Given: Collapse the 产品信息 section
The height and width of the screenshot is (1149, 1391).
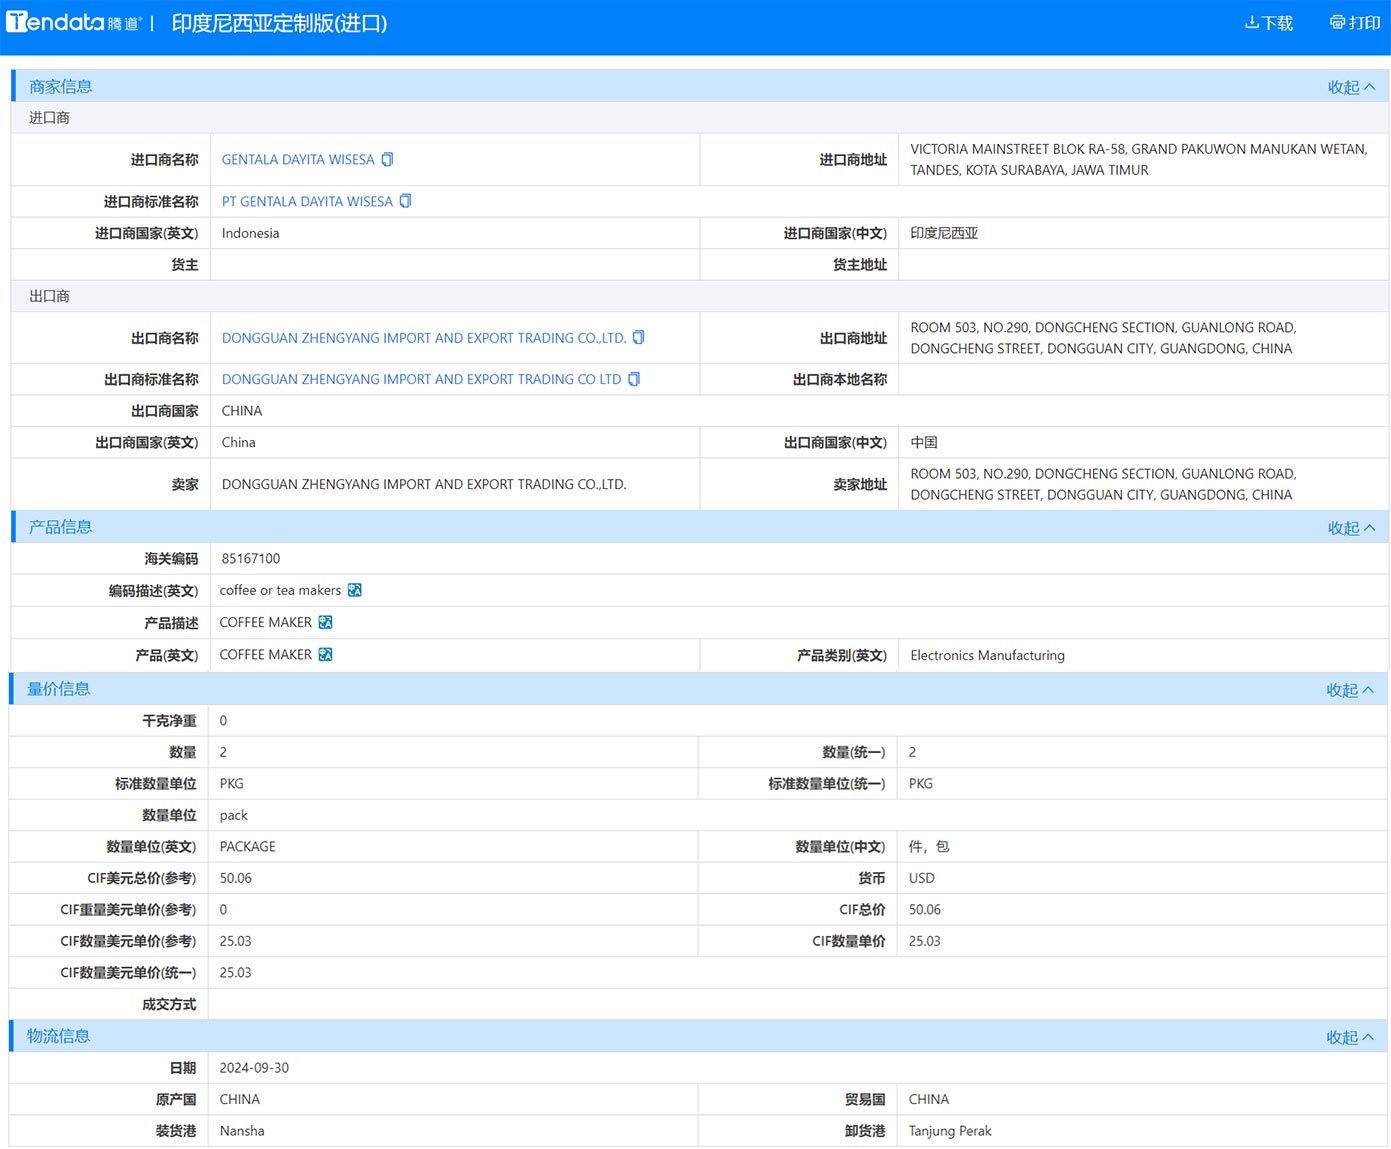Looking at the screenshot, I should tap(1350, 528).
